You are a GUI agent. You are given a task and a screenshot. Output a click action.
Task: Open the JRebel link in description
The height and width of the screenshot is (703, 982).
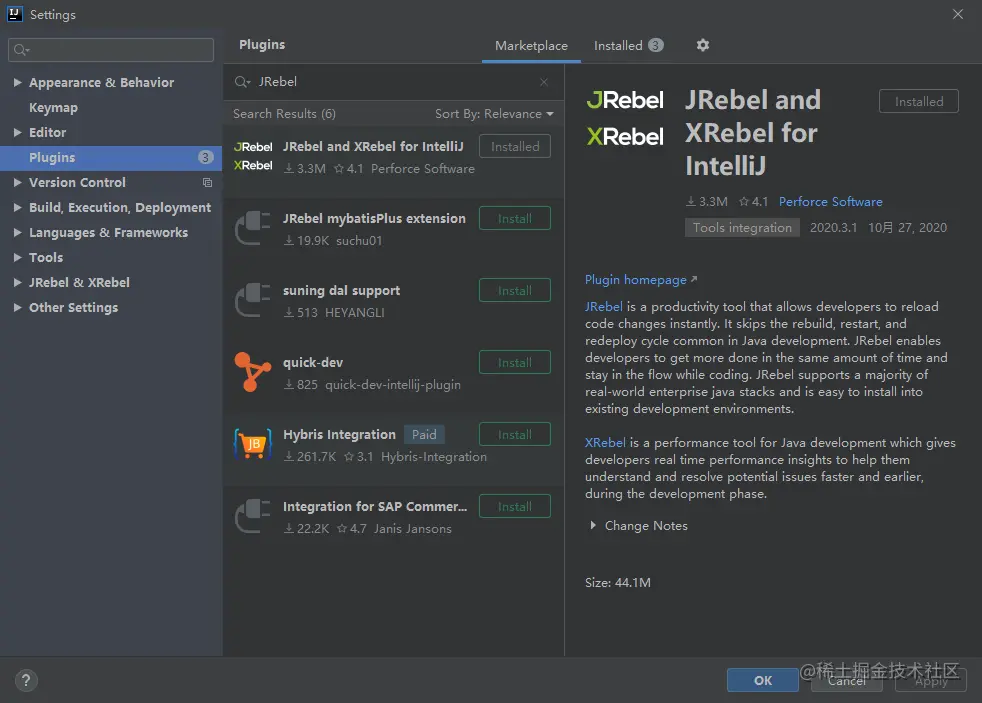coord(604,307)
